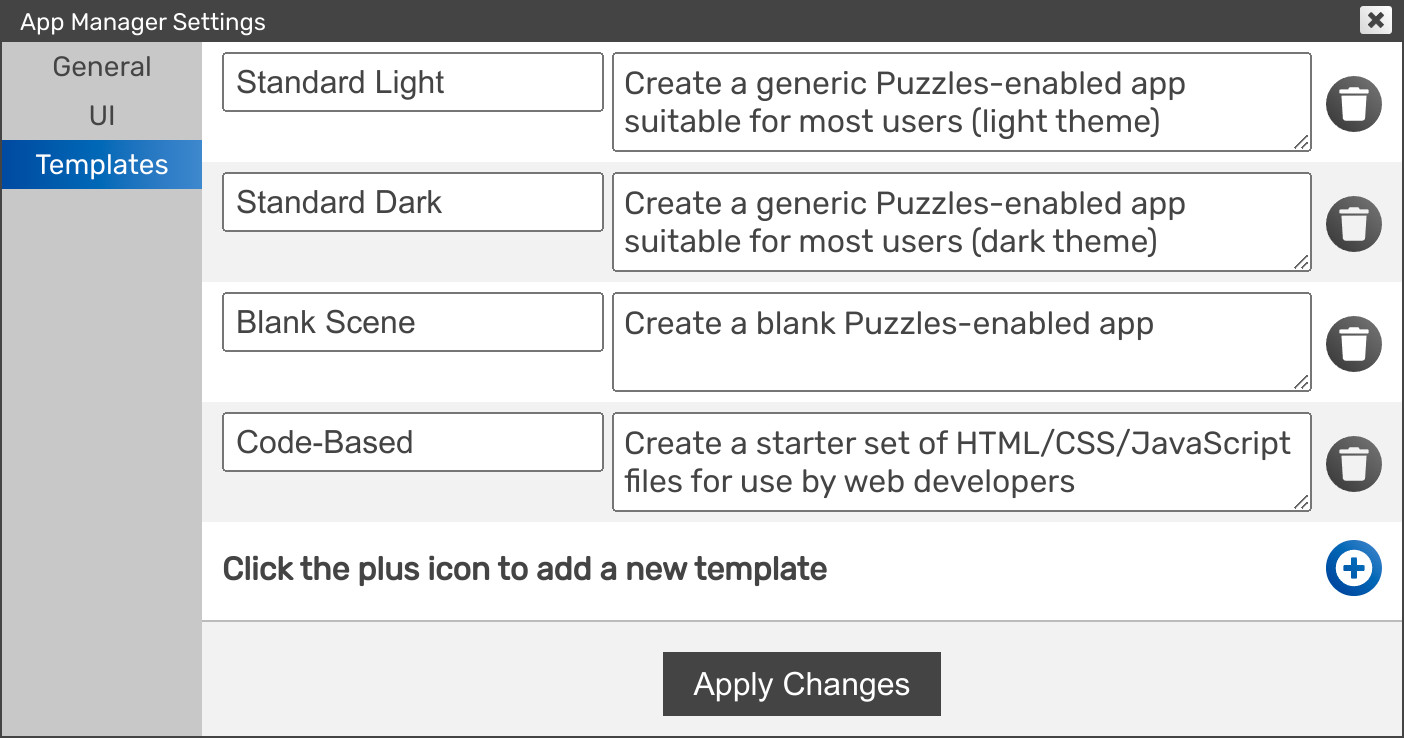Click into the Code-Based name field

(413, 442)
